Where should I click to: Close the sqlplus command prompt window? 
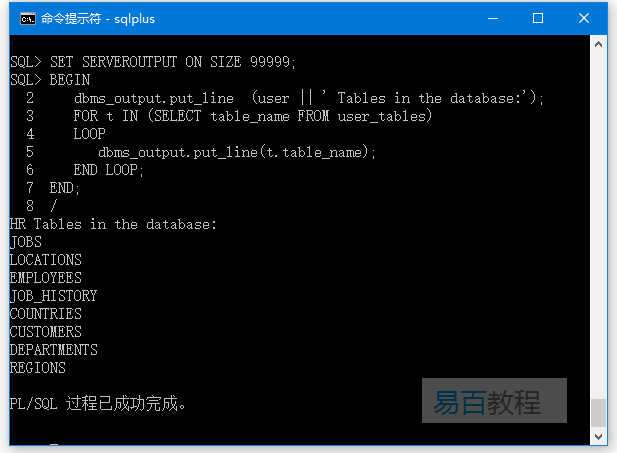(584, 18)
